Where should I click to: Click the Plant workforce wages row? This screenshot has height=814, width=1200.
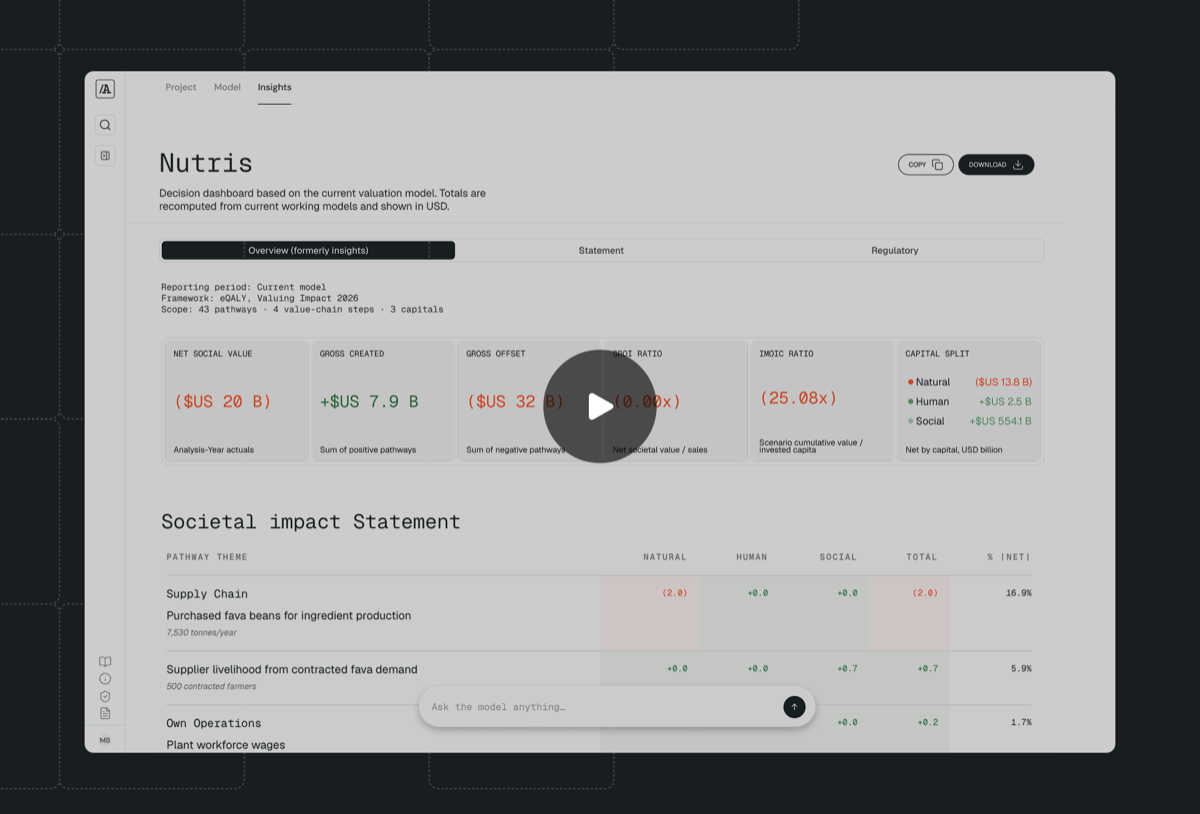[226, 745]
